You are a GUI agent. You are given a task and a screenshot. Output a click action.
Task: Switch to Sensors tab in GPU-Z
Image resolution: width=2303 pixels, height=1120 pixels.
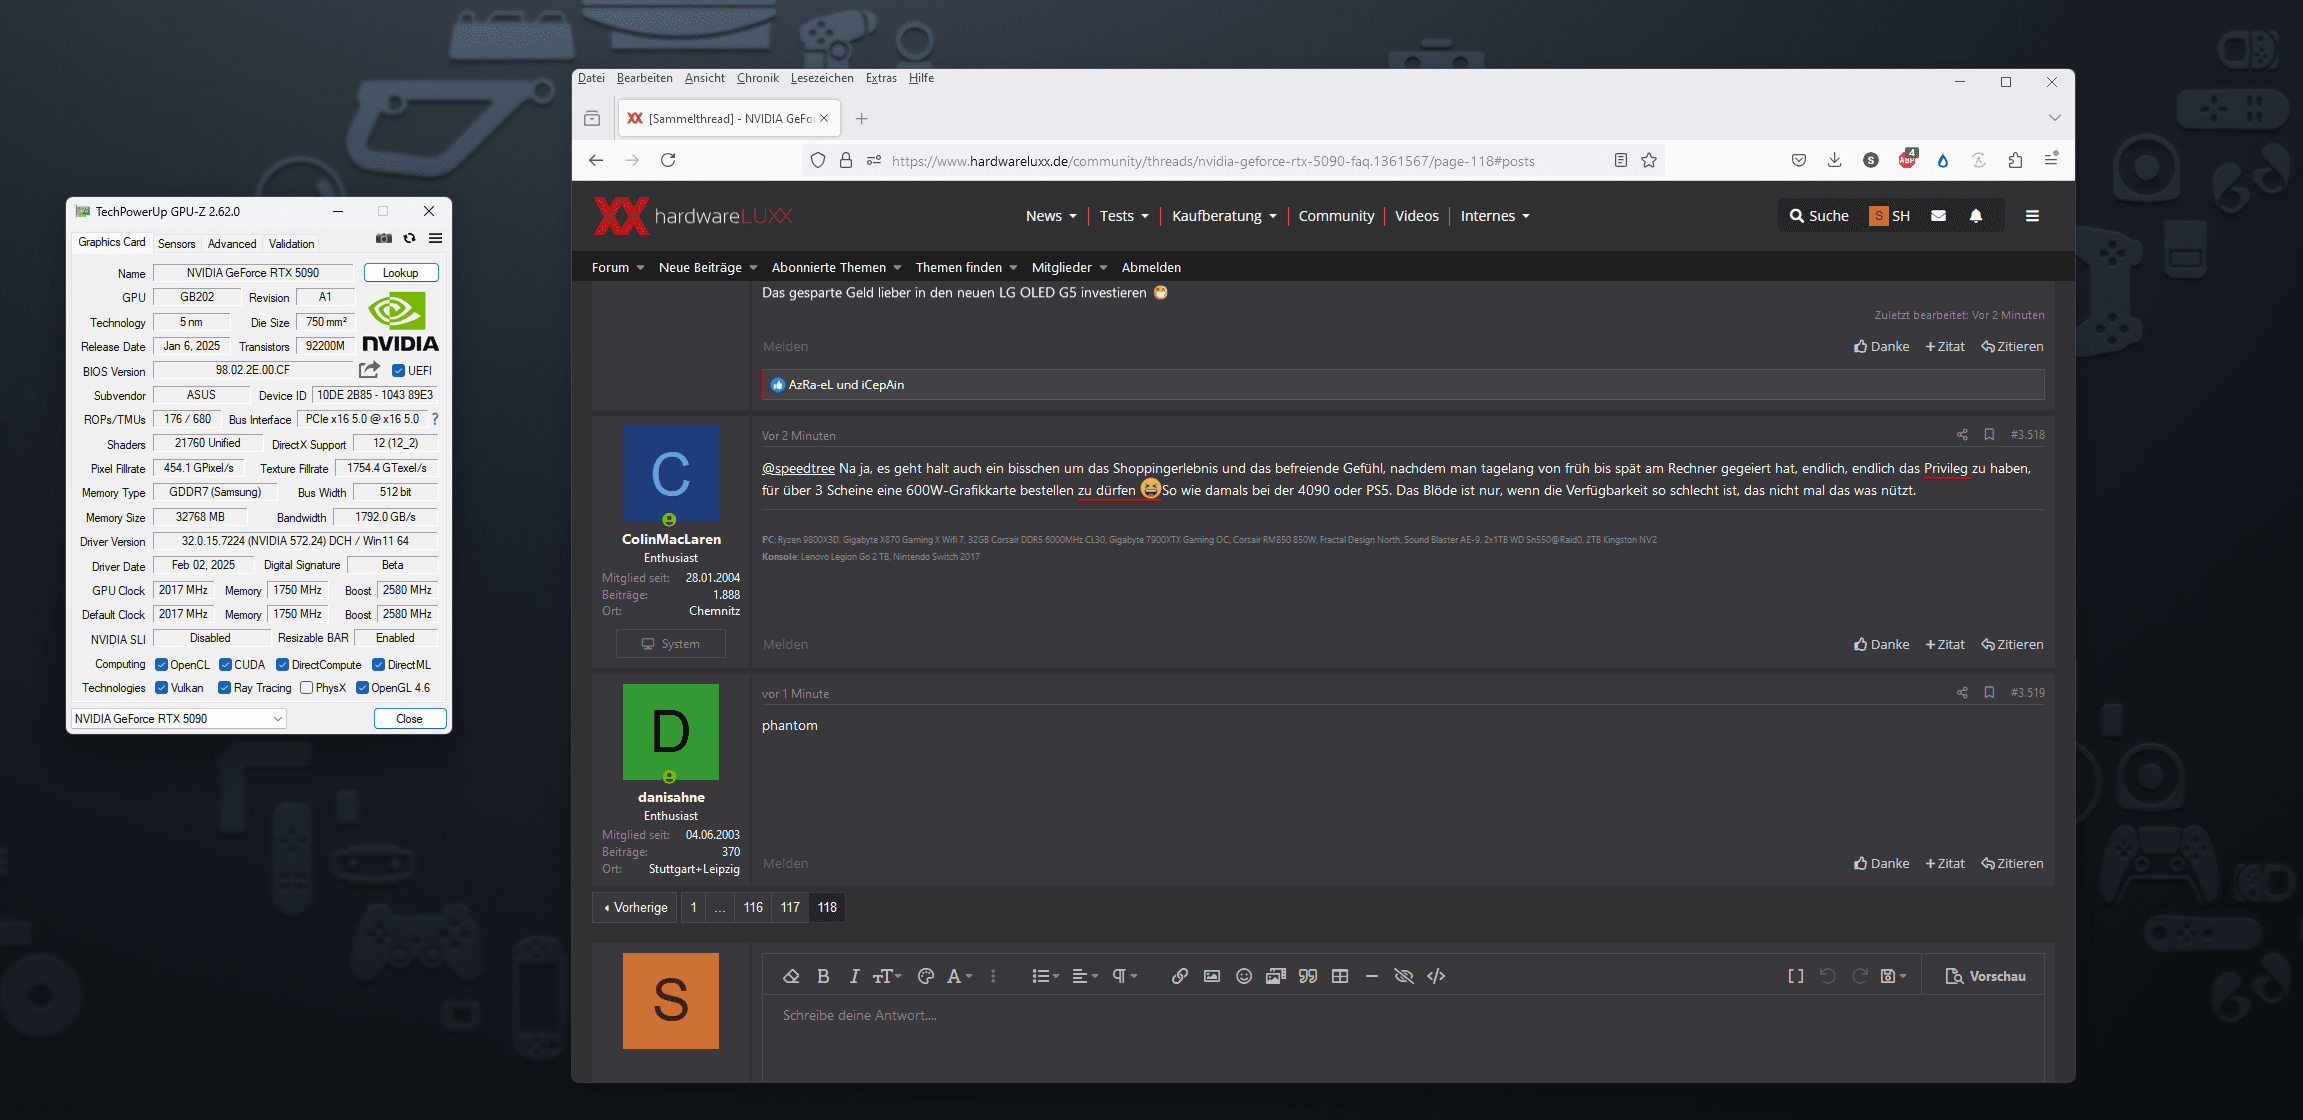pos(177,244)
